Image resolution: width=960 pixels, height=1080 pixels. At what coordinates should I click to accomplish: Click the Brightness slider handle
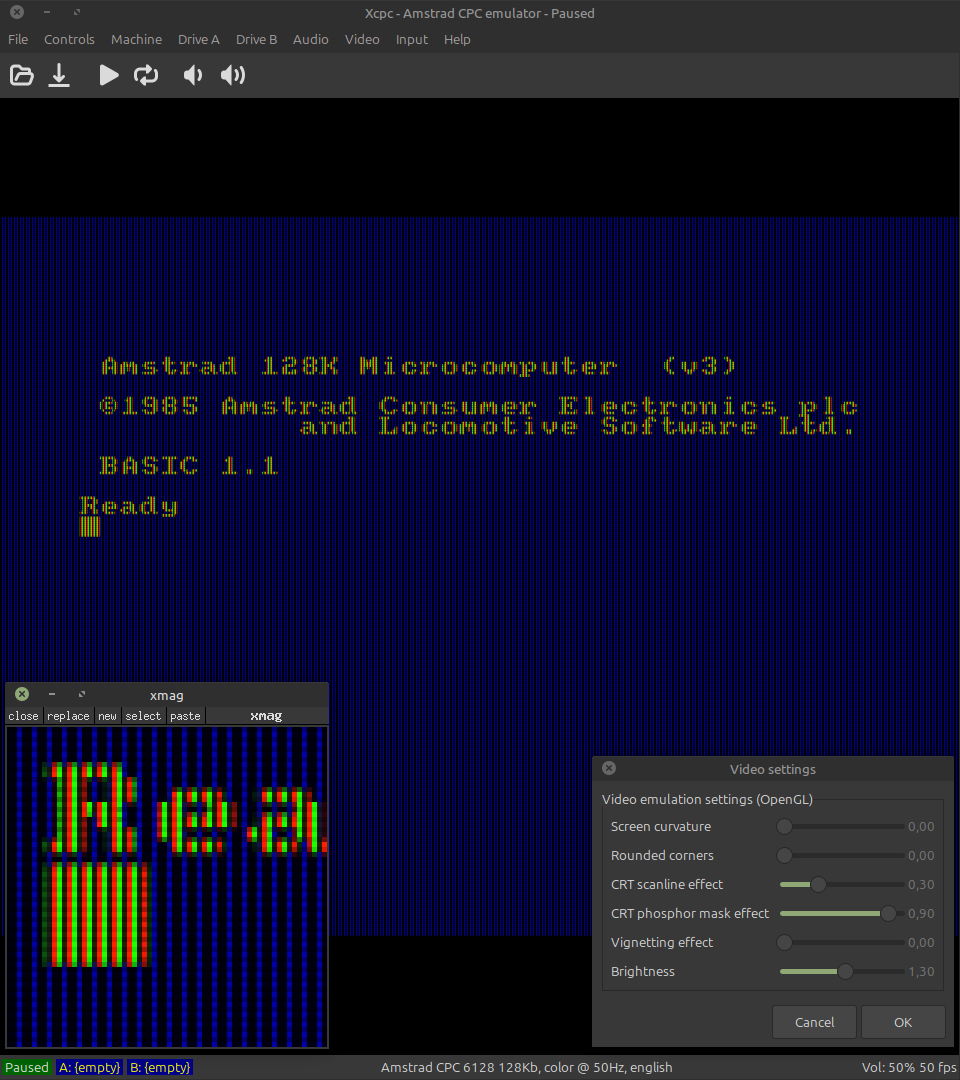point(845,971)
